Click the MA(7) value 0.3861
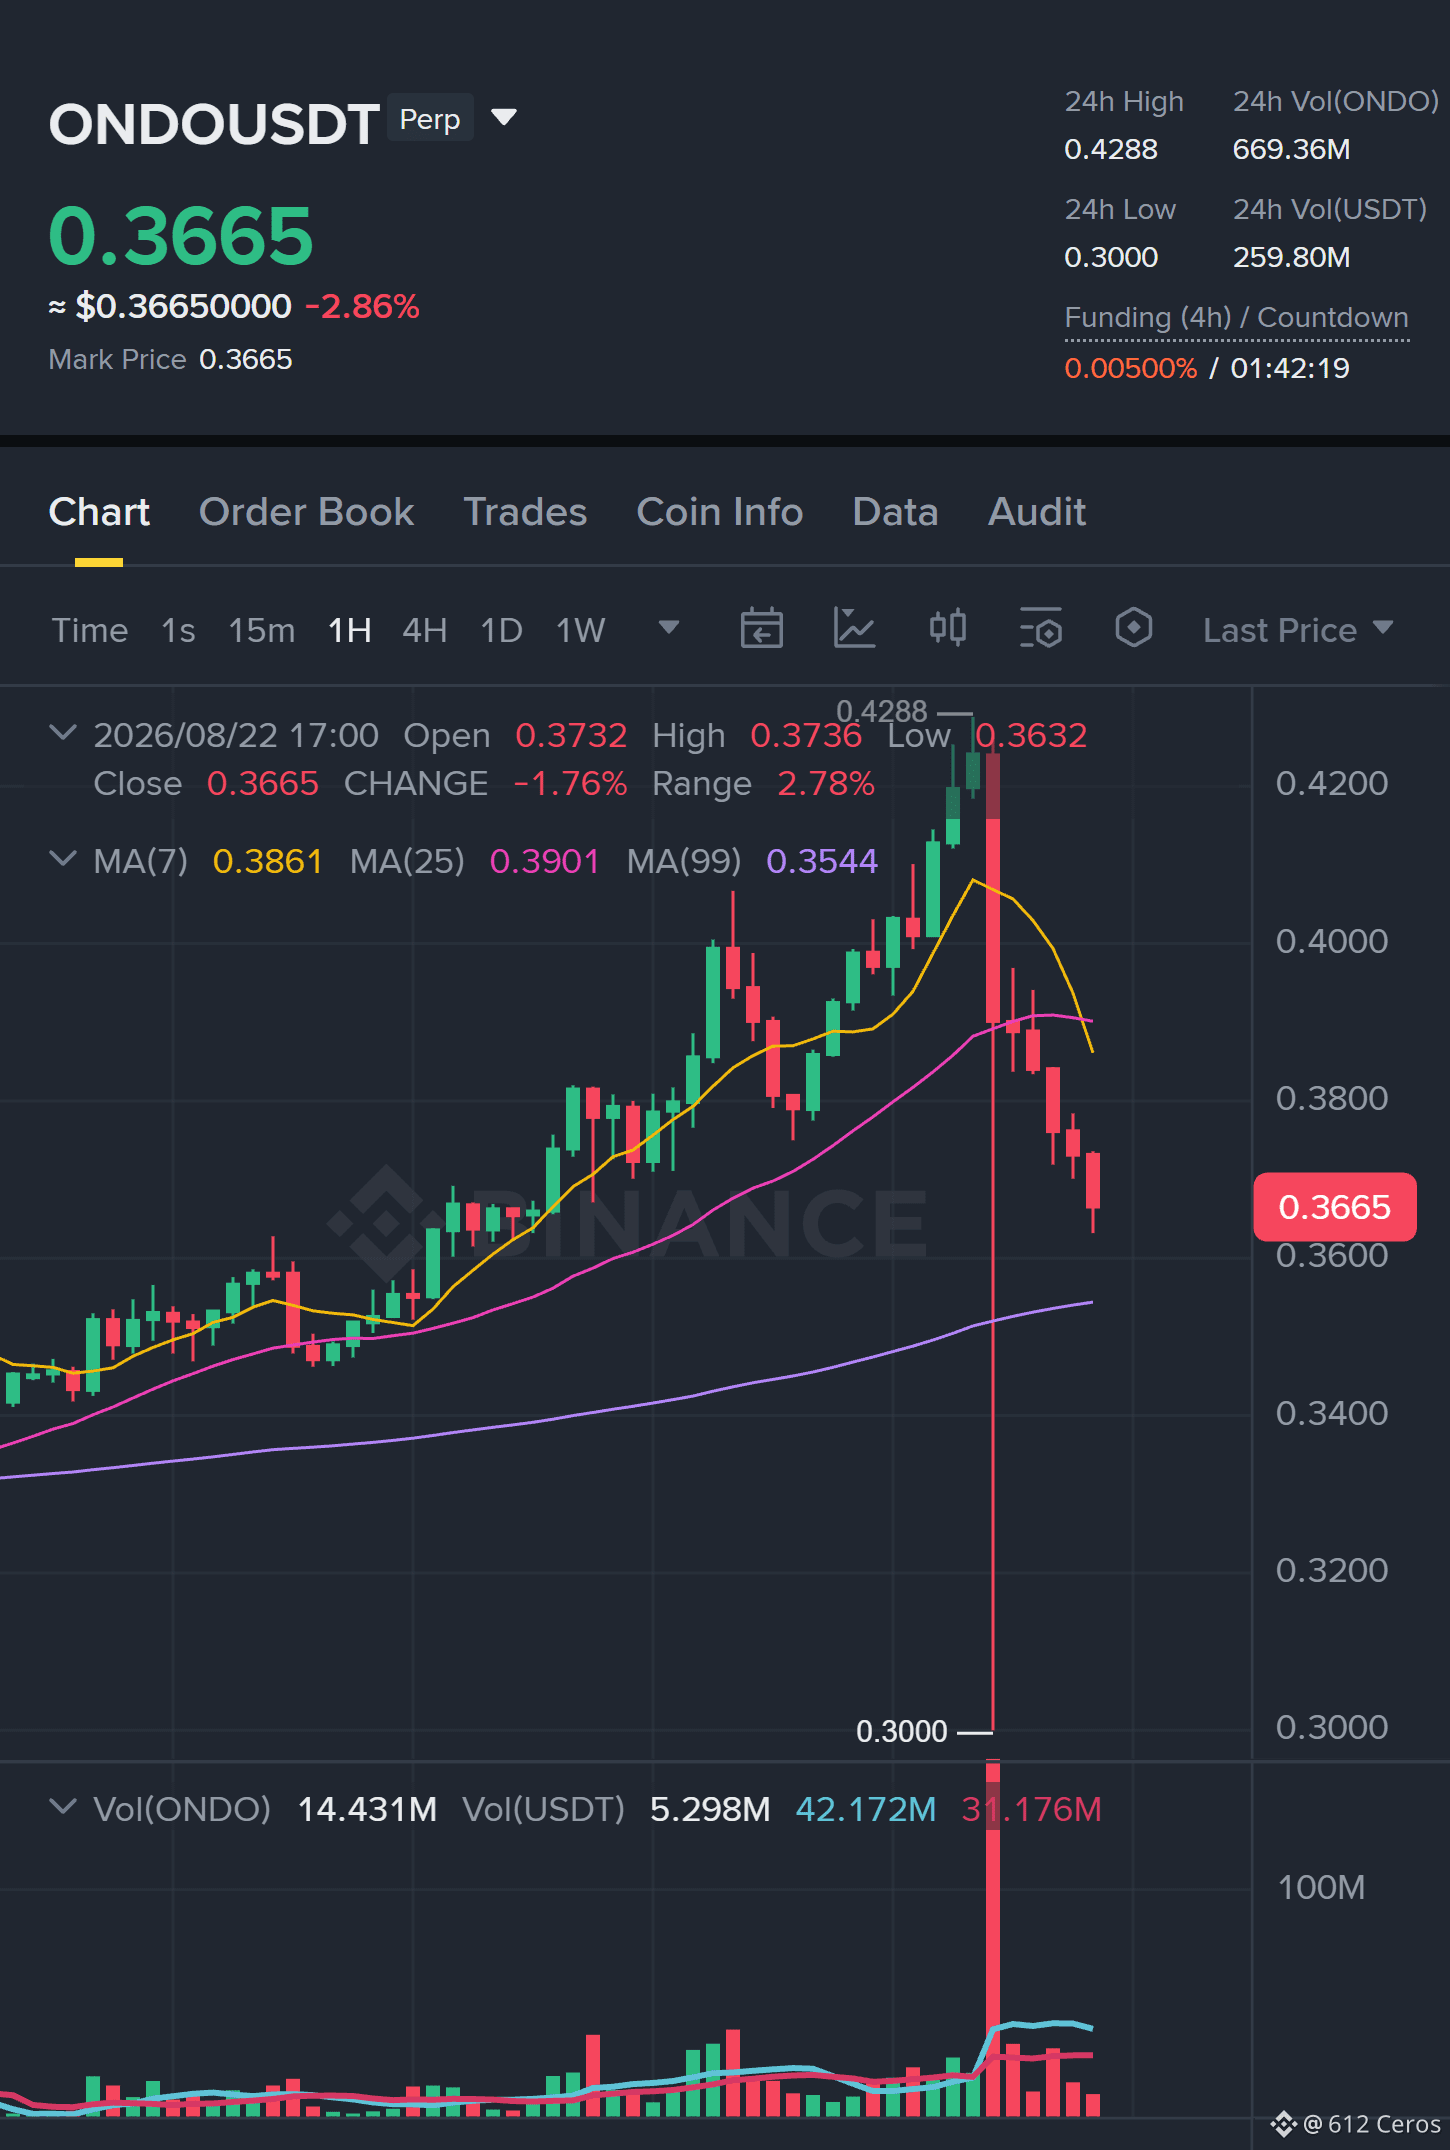This screenshot has width=1450, height=2150. pos(268,861)
